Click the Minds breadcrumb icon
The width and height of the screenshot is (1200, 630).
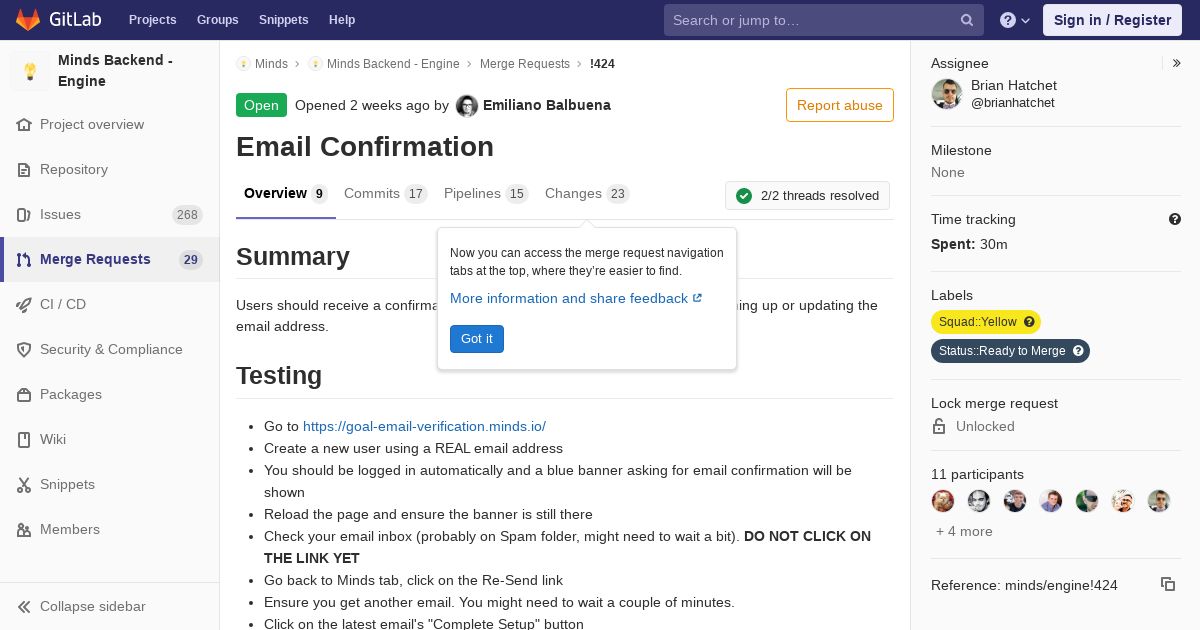pyautogui.click(x=243, y=64)
